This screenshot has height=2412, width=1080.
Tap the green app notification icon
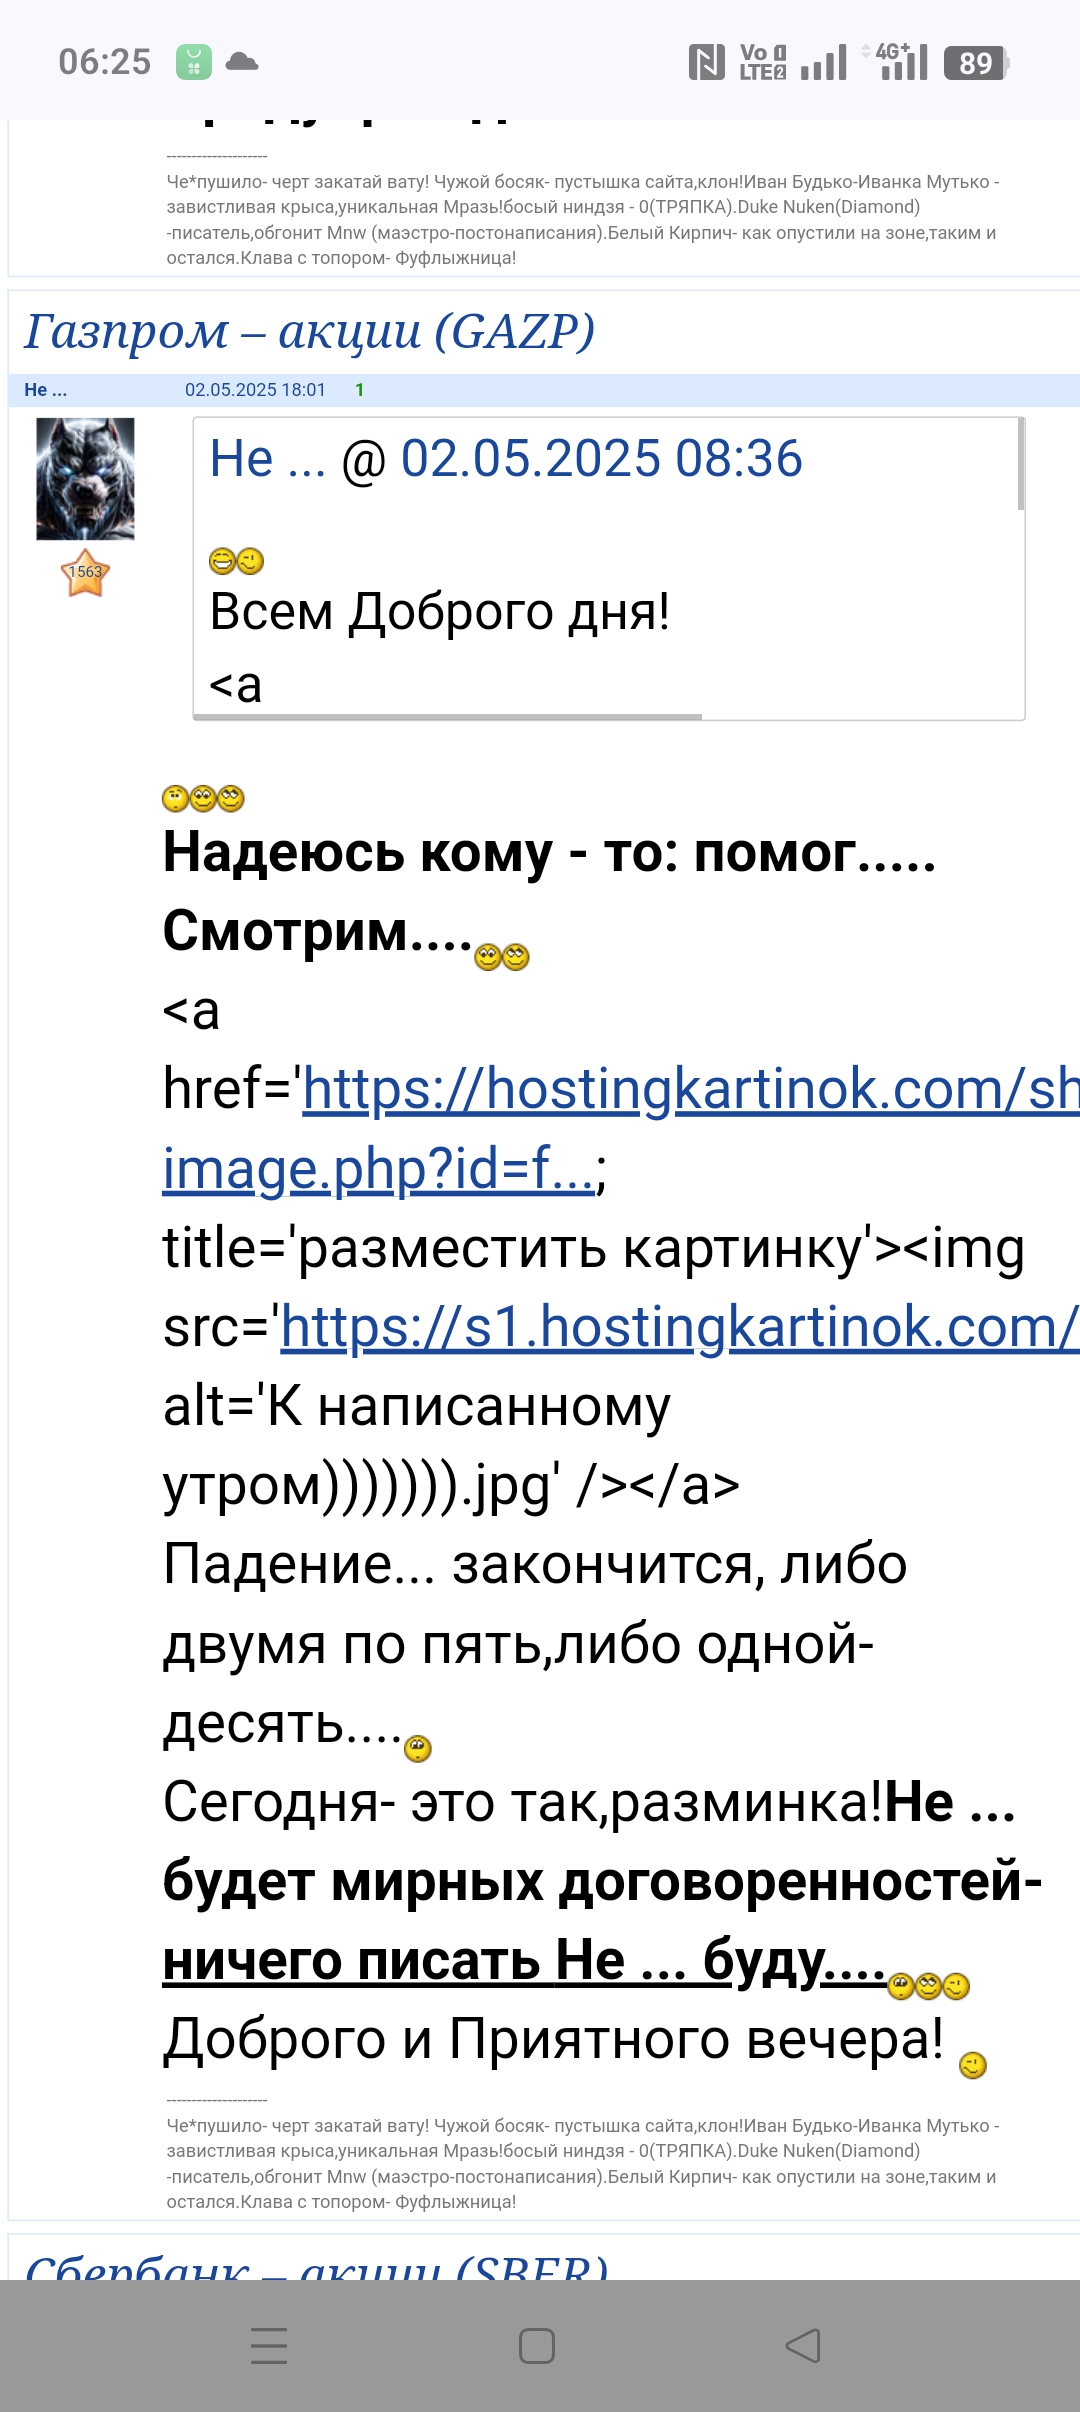(194, 62)
